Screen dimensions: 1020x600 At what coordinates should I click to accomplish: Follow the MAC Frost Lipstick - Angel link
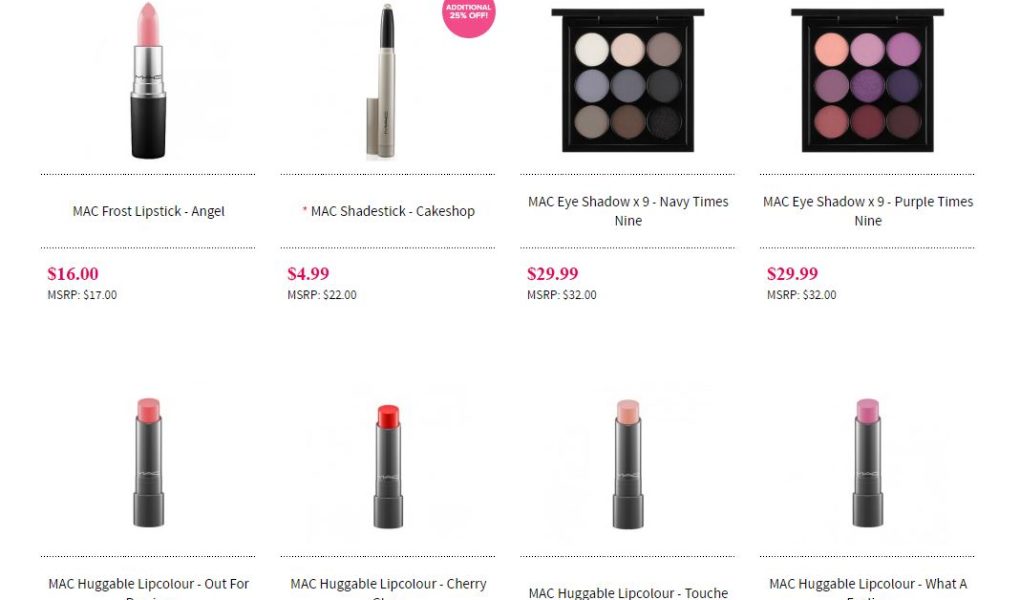pos(148,211)
